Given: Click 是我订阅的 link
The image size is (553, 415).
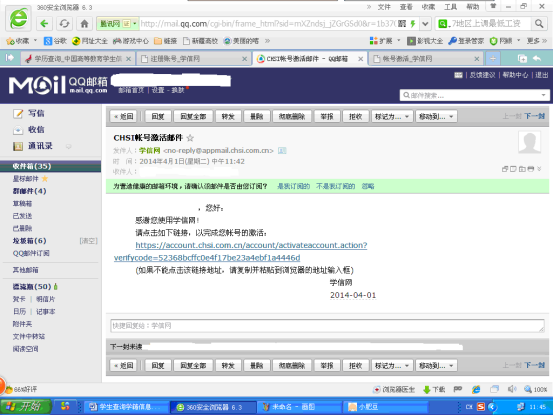Looking at the screenshot, I should coord(293,186).
